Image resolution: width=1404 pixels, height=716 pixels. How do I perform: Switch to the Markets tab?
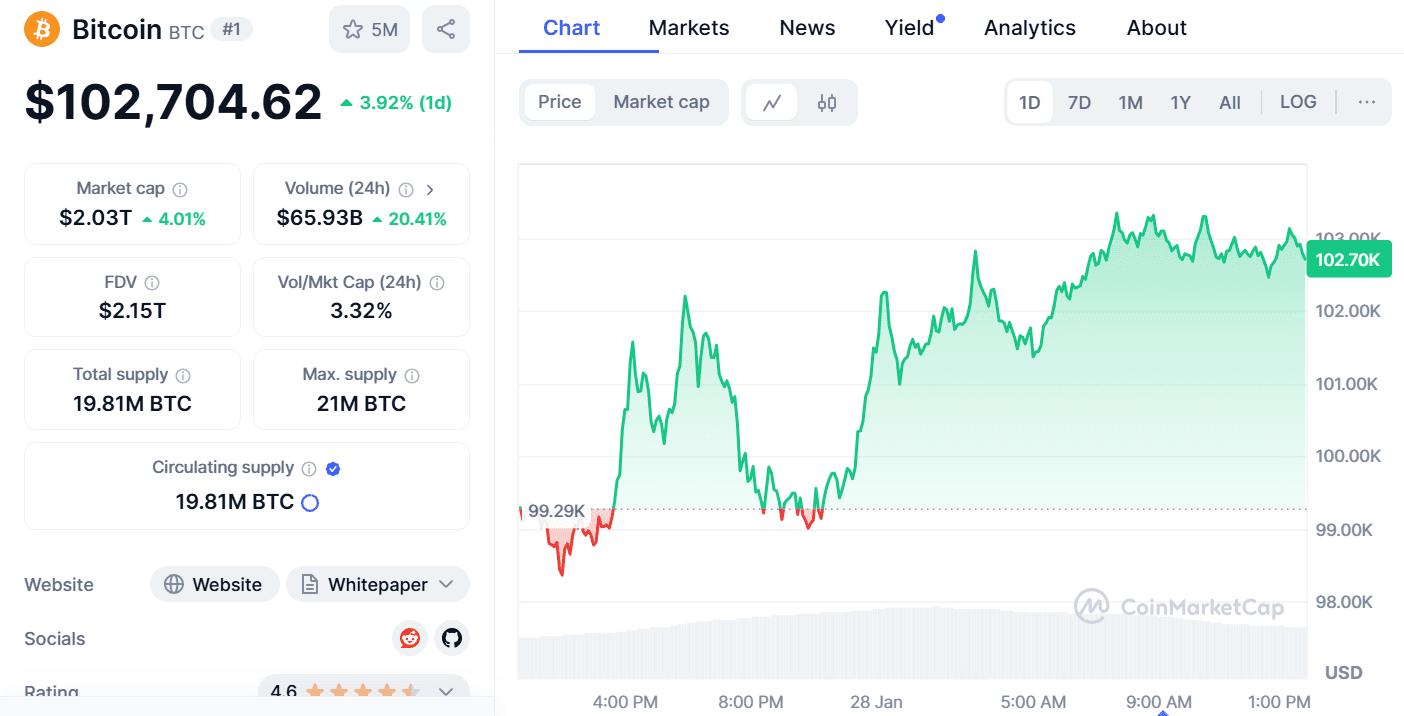[x=688, y=27]
